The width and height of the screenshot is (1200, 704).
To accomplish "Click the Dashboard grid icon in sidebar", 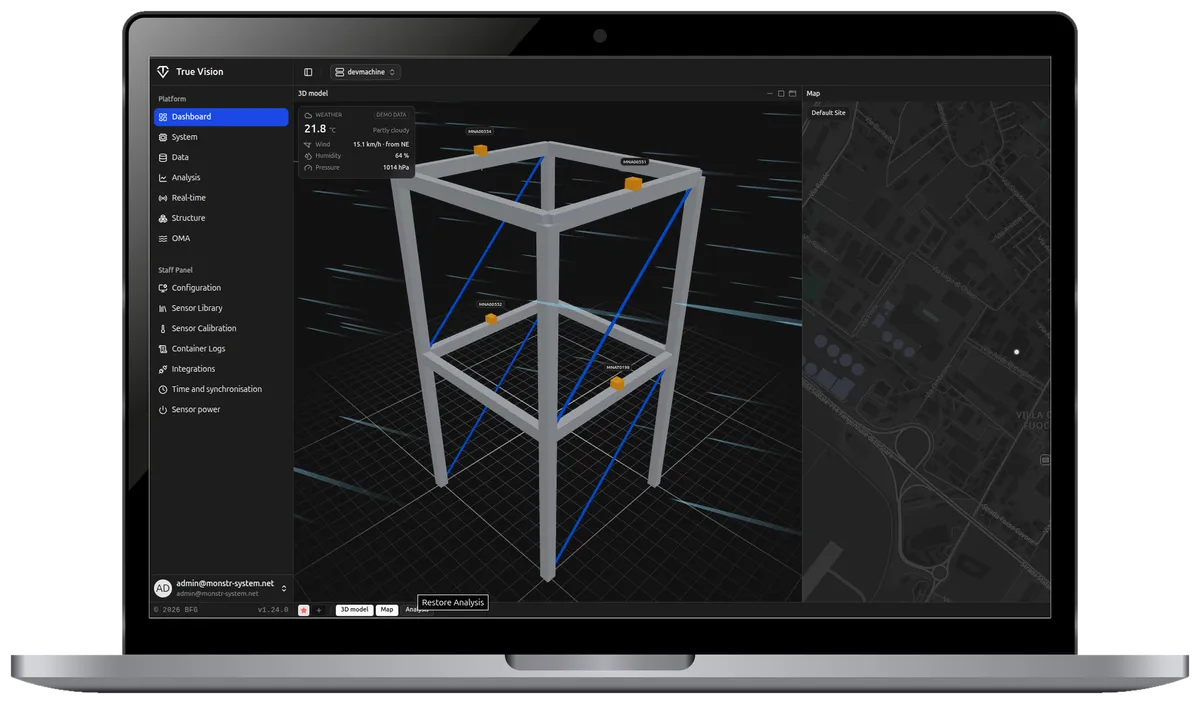I will click(163, 117).
